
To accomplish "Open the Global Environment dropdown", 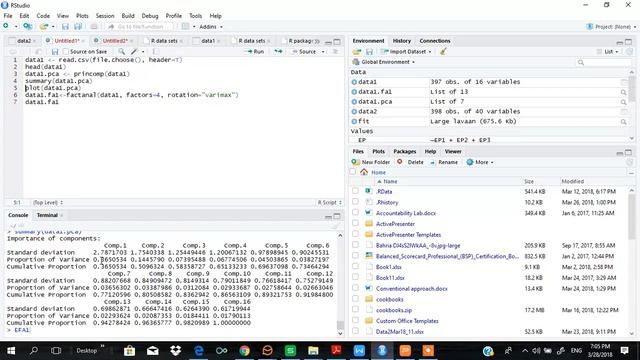I will point(384,62).
